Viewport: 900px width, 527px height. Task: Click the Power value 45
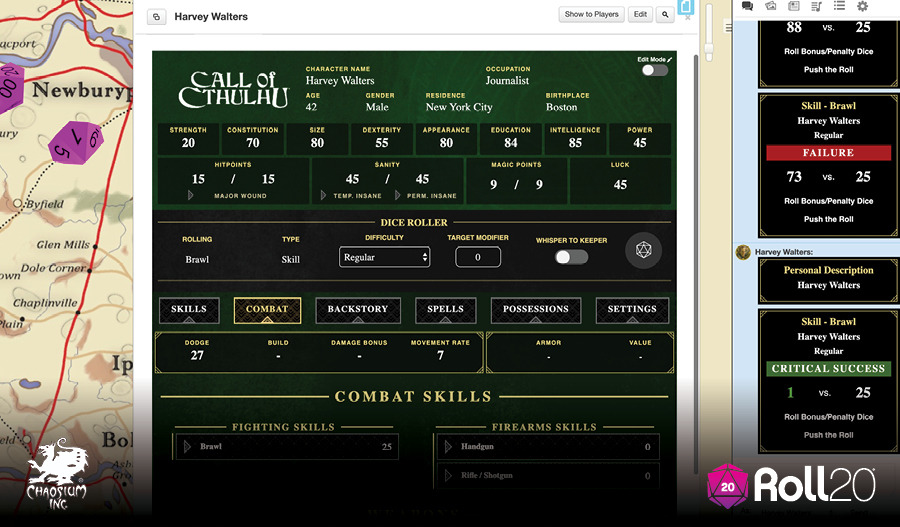click(640, 143)
